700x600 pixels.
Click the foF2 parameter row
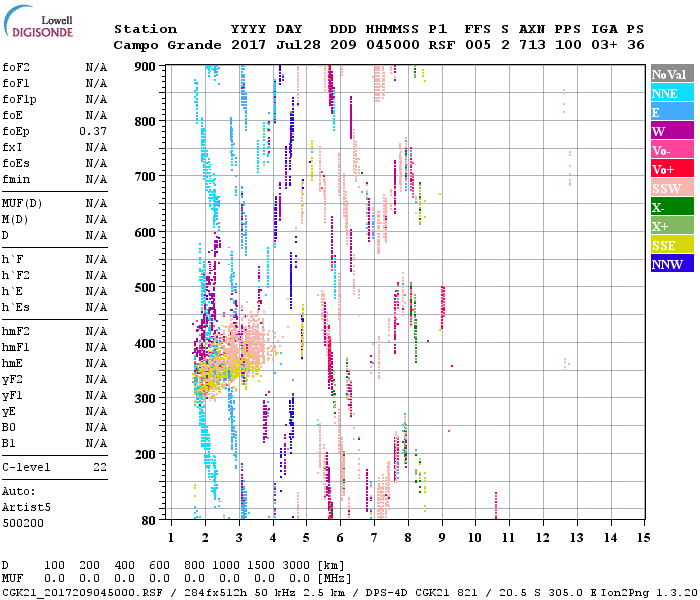coord(54,67)
